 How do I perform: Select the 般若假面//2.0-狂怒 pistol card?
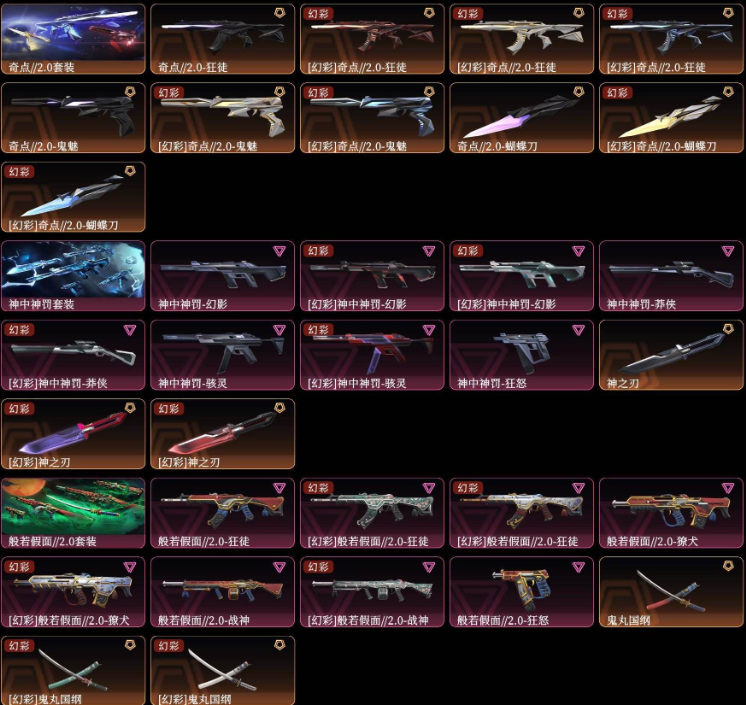click(521, 592)
